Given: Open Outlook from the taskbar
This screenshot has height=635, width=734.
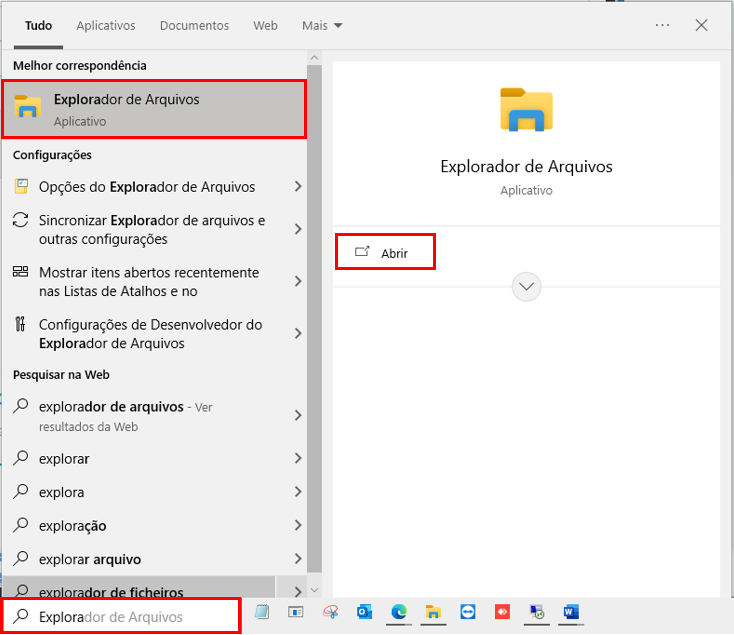Looking at the screenshot, I should click(364, 612).
